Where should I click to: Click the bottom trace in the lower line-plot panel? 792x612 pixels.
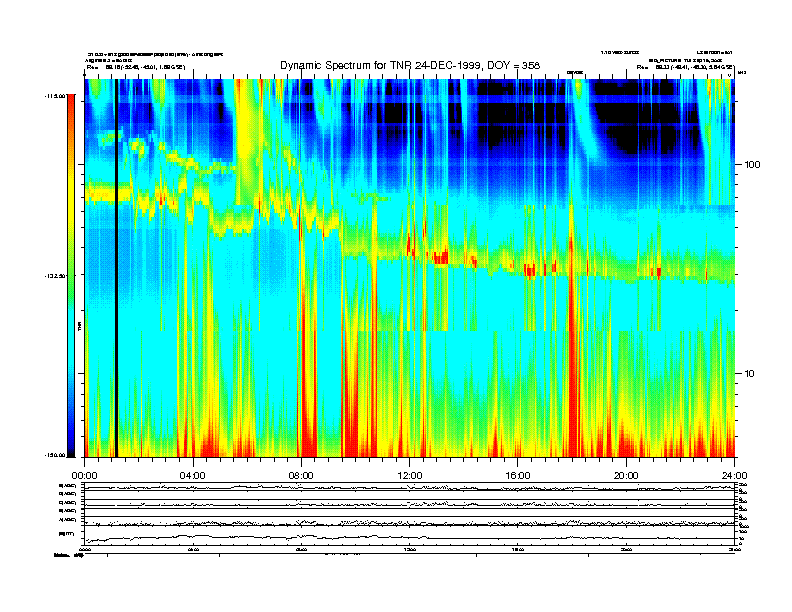pos(409,537)
